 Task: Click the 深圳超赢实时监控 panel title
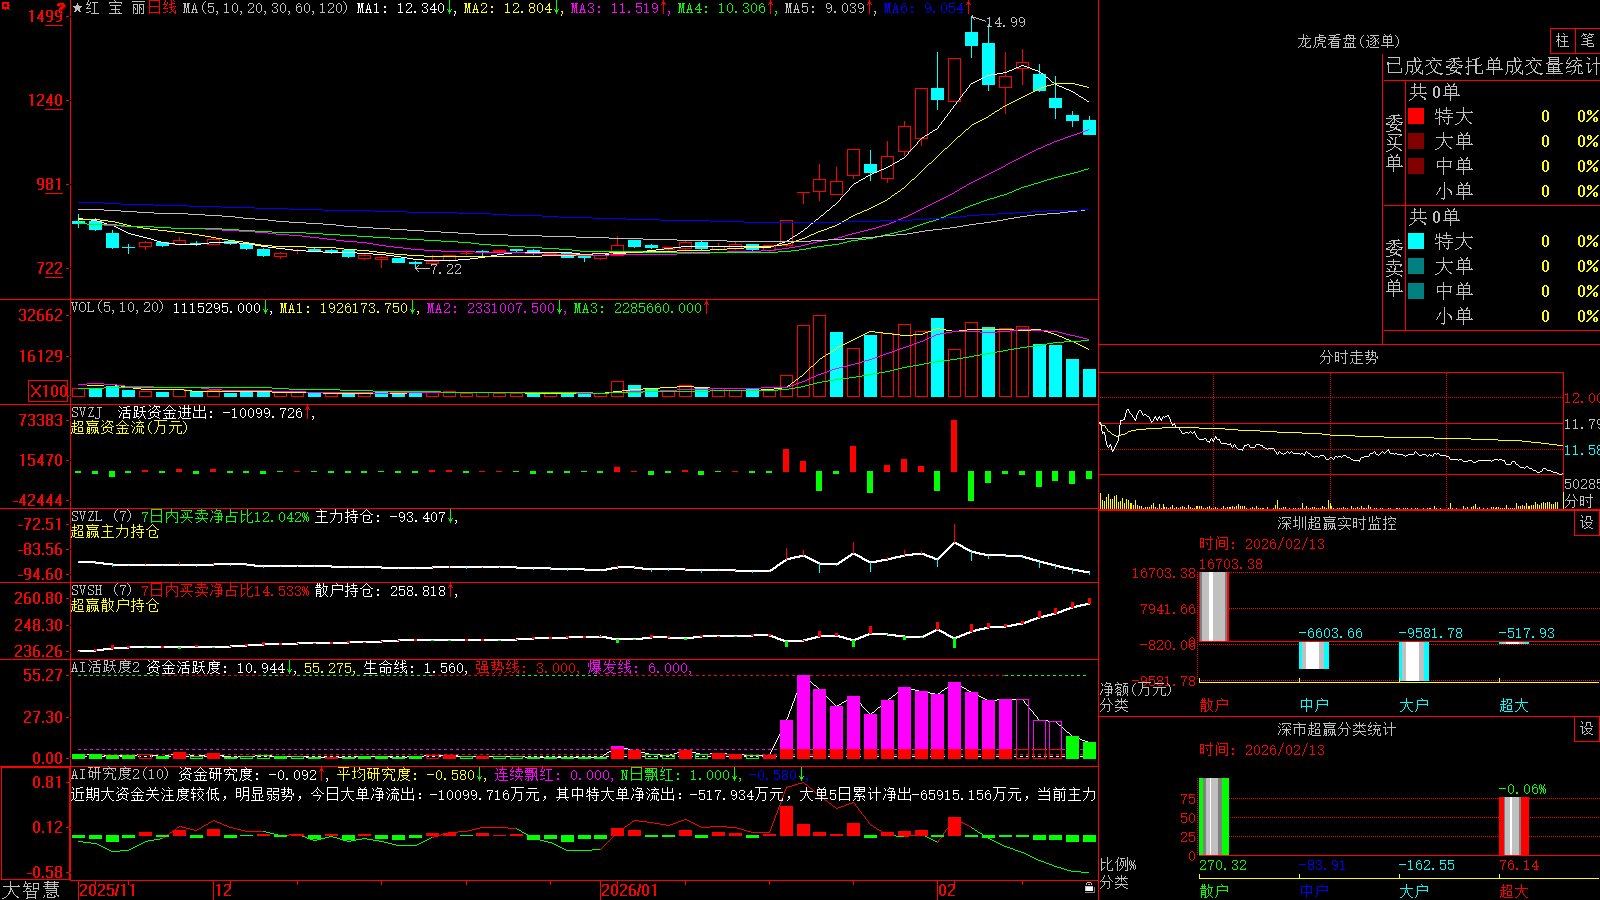point(1336,523)
